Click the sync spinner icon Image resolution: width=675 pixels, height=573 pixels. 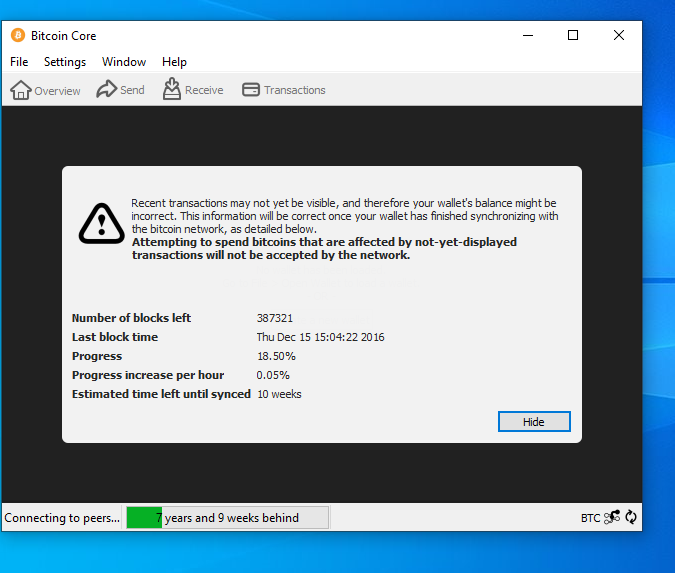pyautogui.click(x=631, y=517)
